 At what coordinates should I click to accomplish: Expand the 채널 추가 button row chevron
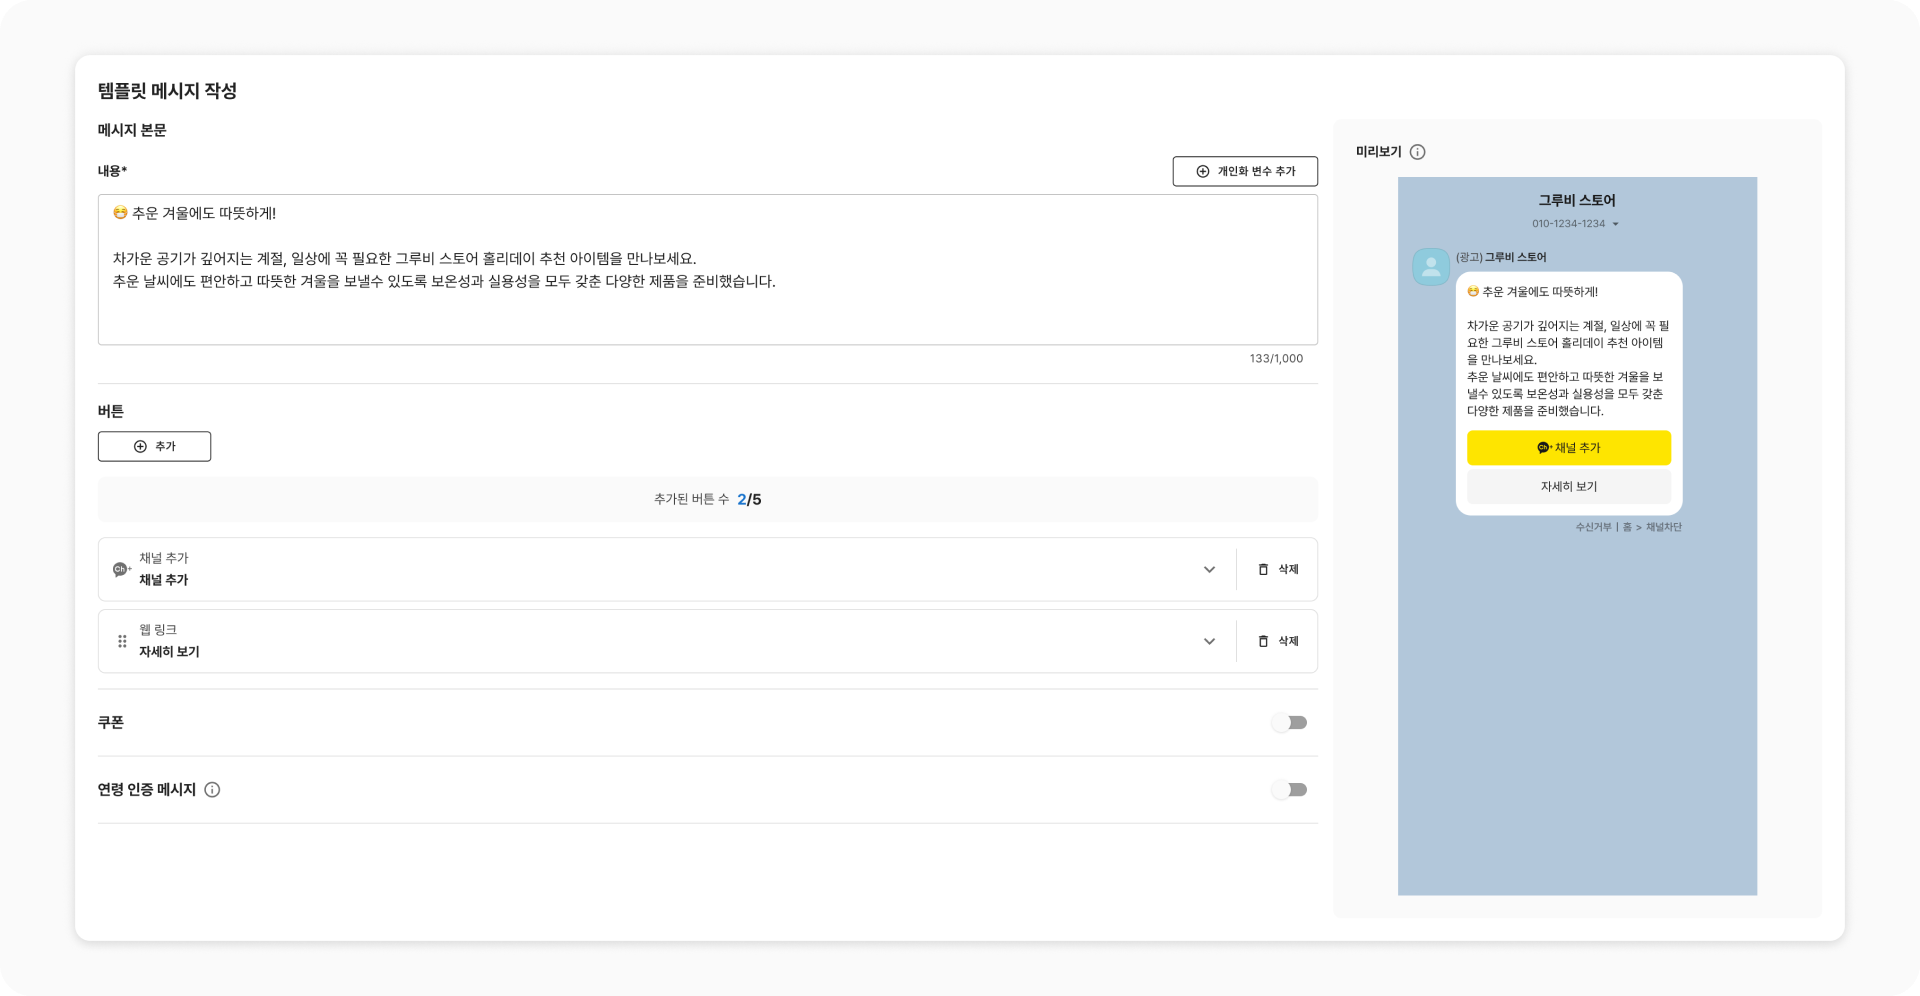1209,569
